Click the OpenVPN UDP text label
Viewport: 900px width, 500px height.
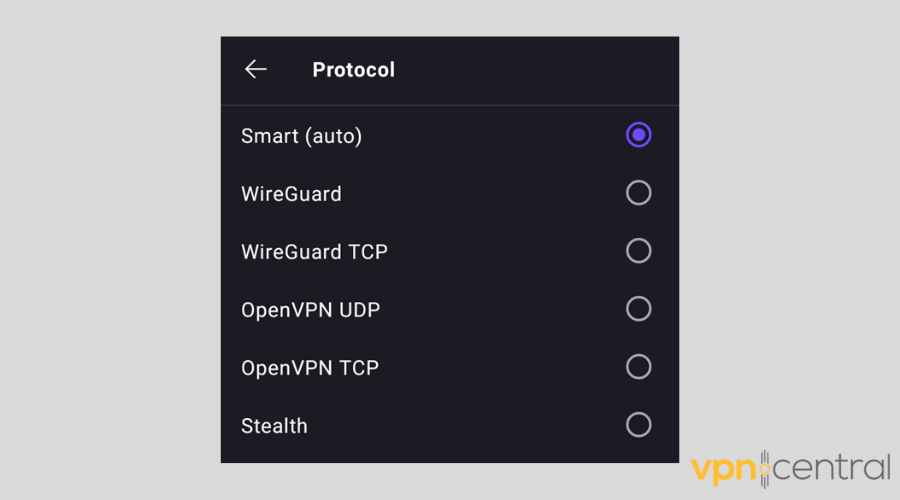click(x=310, y=310)
